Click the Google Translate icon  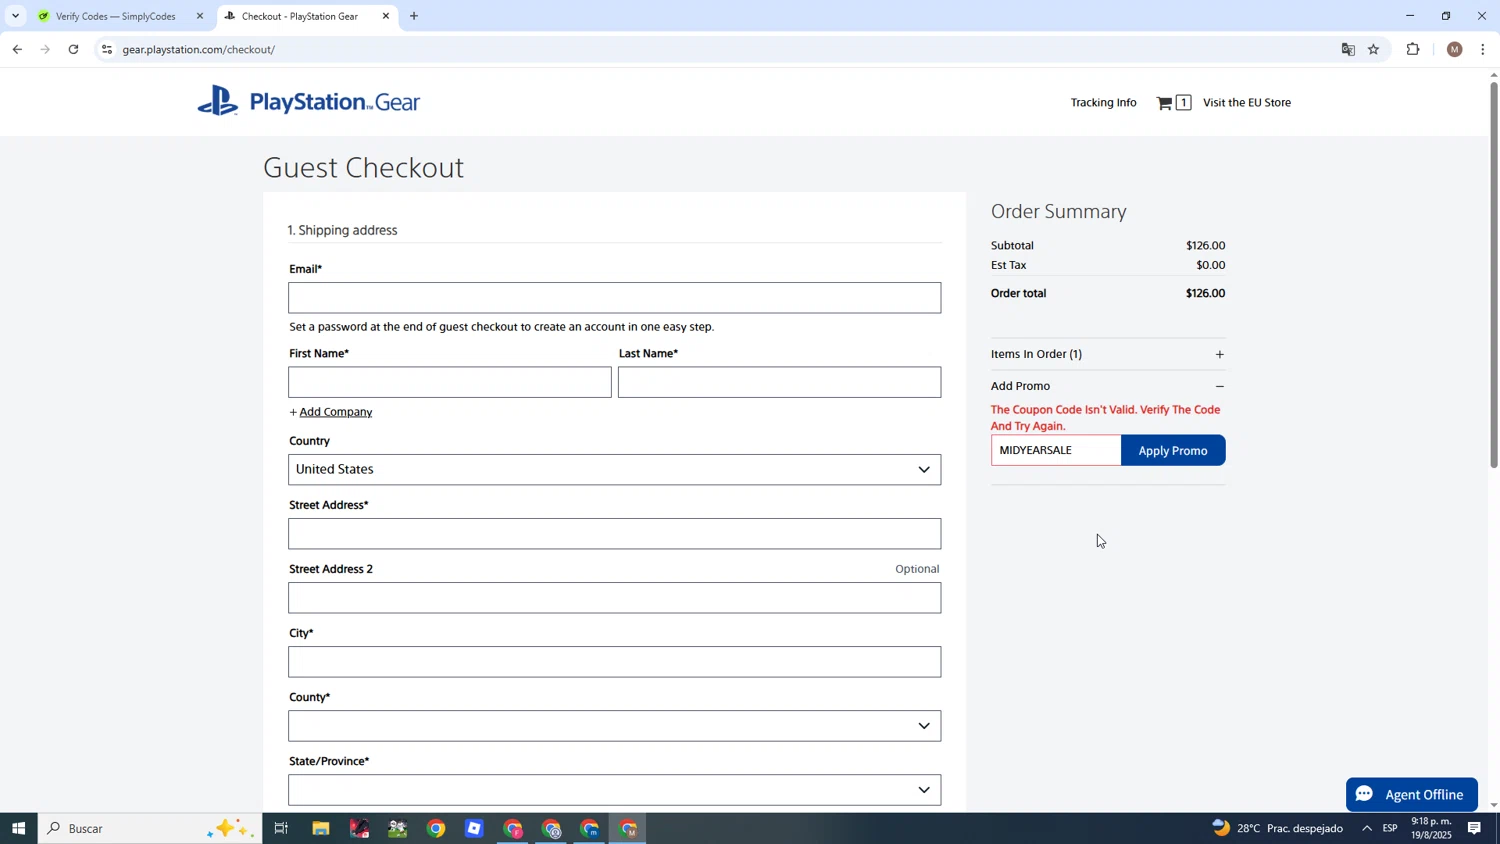[x=1347, y=49]
